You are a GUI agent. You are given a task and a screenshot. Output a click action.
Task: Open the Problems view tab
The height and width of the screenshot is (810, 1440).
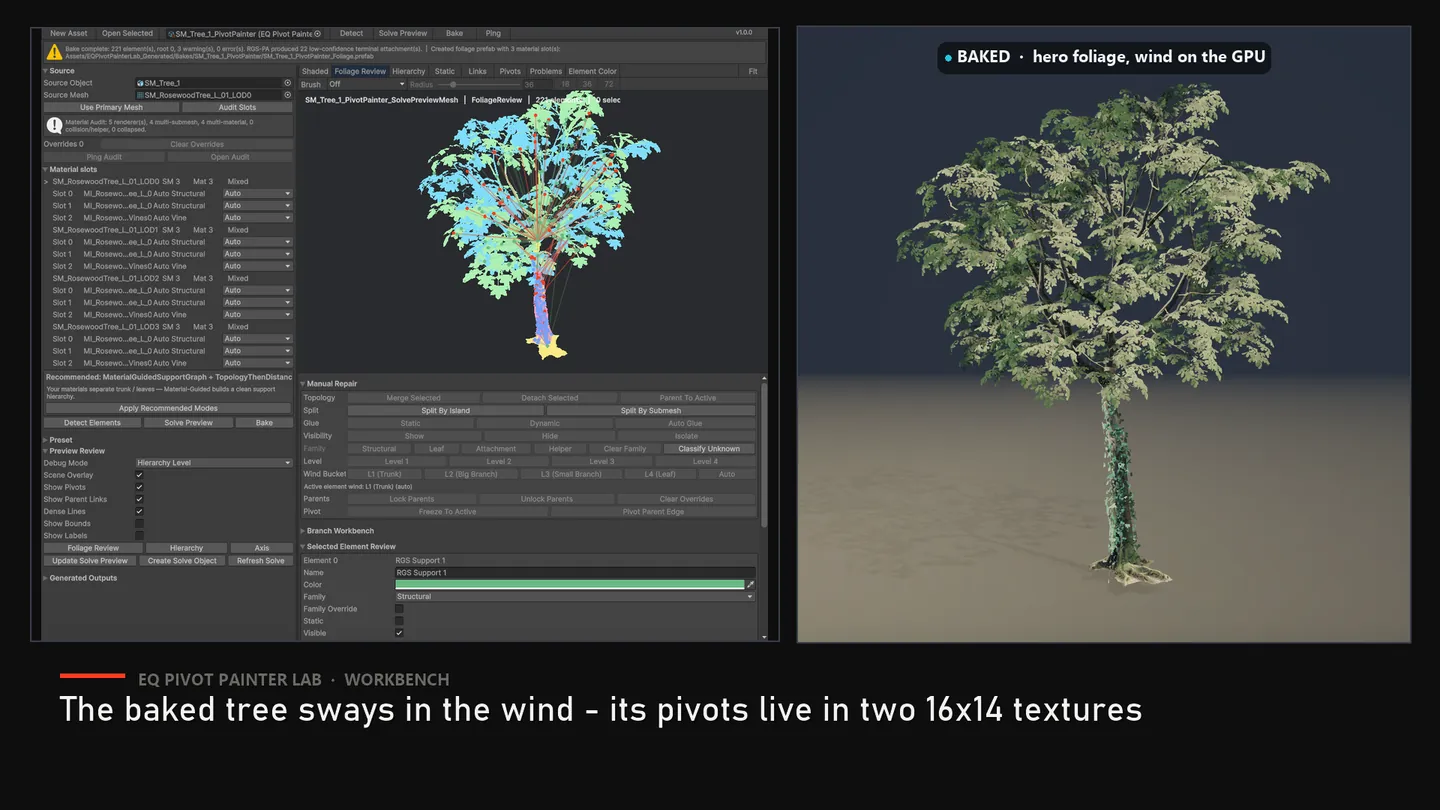tap(546, 72)
